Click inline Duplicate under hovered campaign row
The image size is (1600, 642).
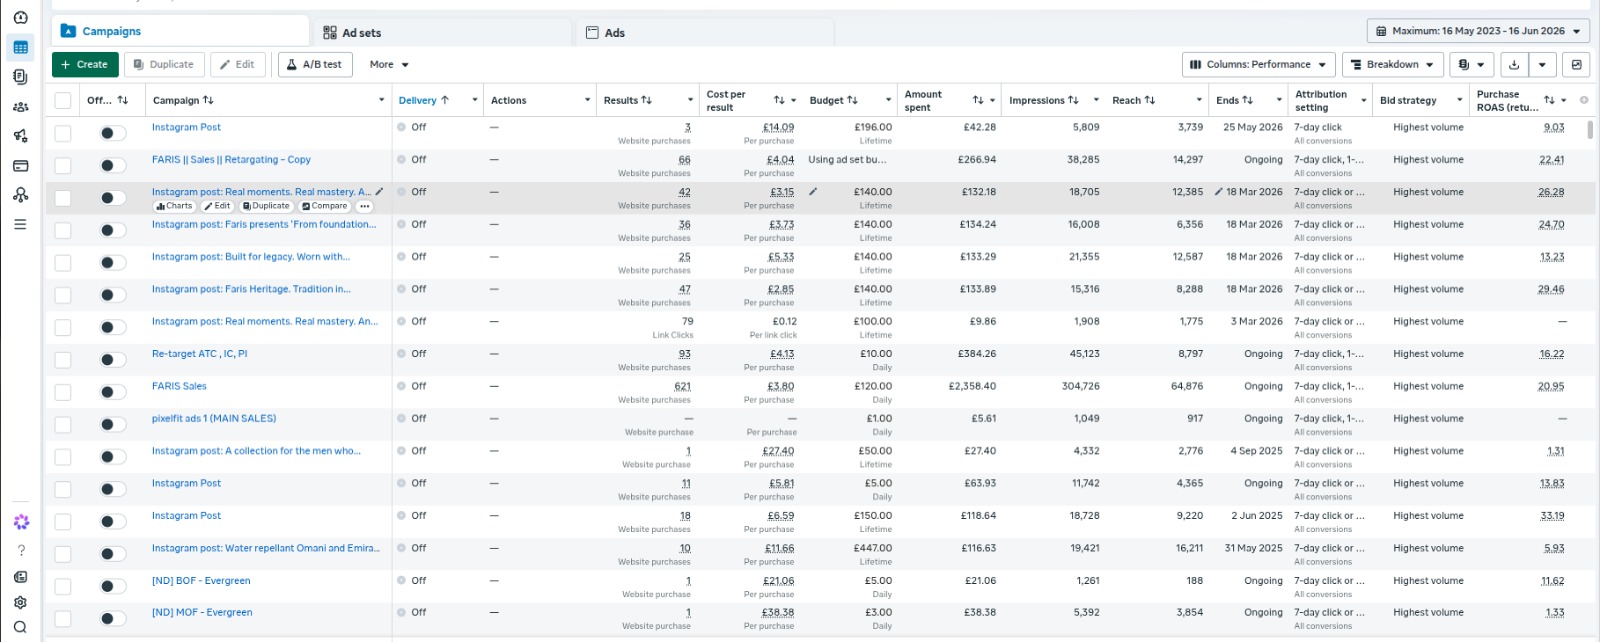point(266,206)
